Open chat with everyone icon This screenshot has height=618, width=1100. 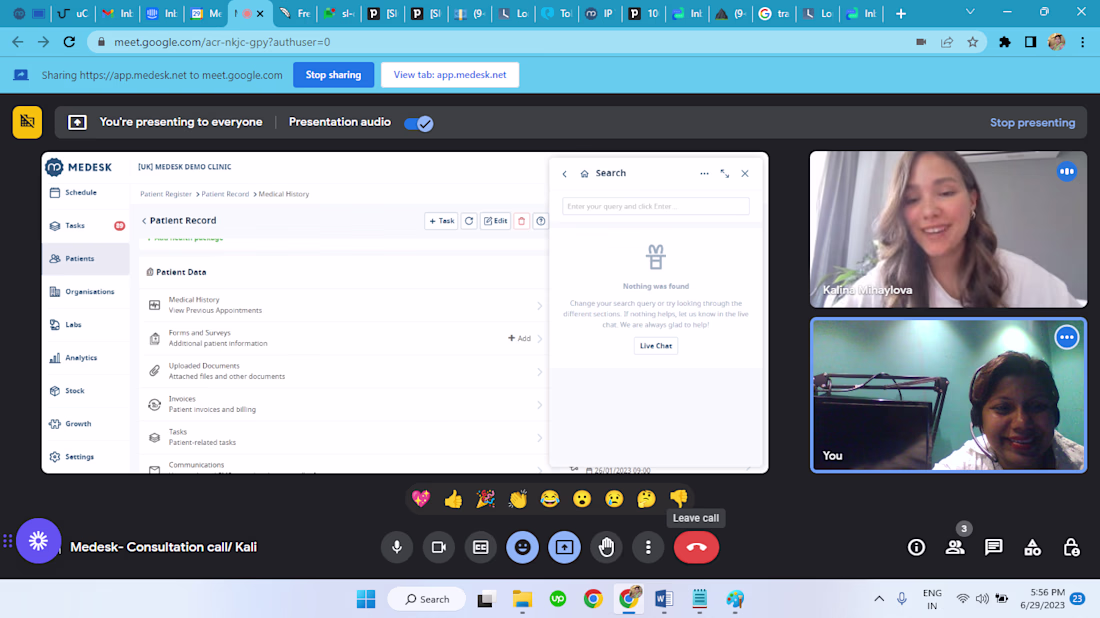tap(993, 547)
